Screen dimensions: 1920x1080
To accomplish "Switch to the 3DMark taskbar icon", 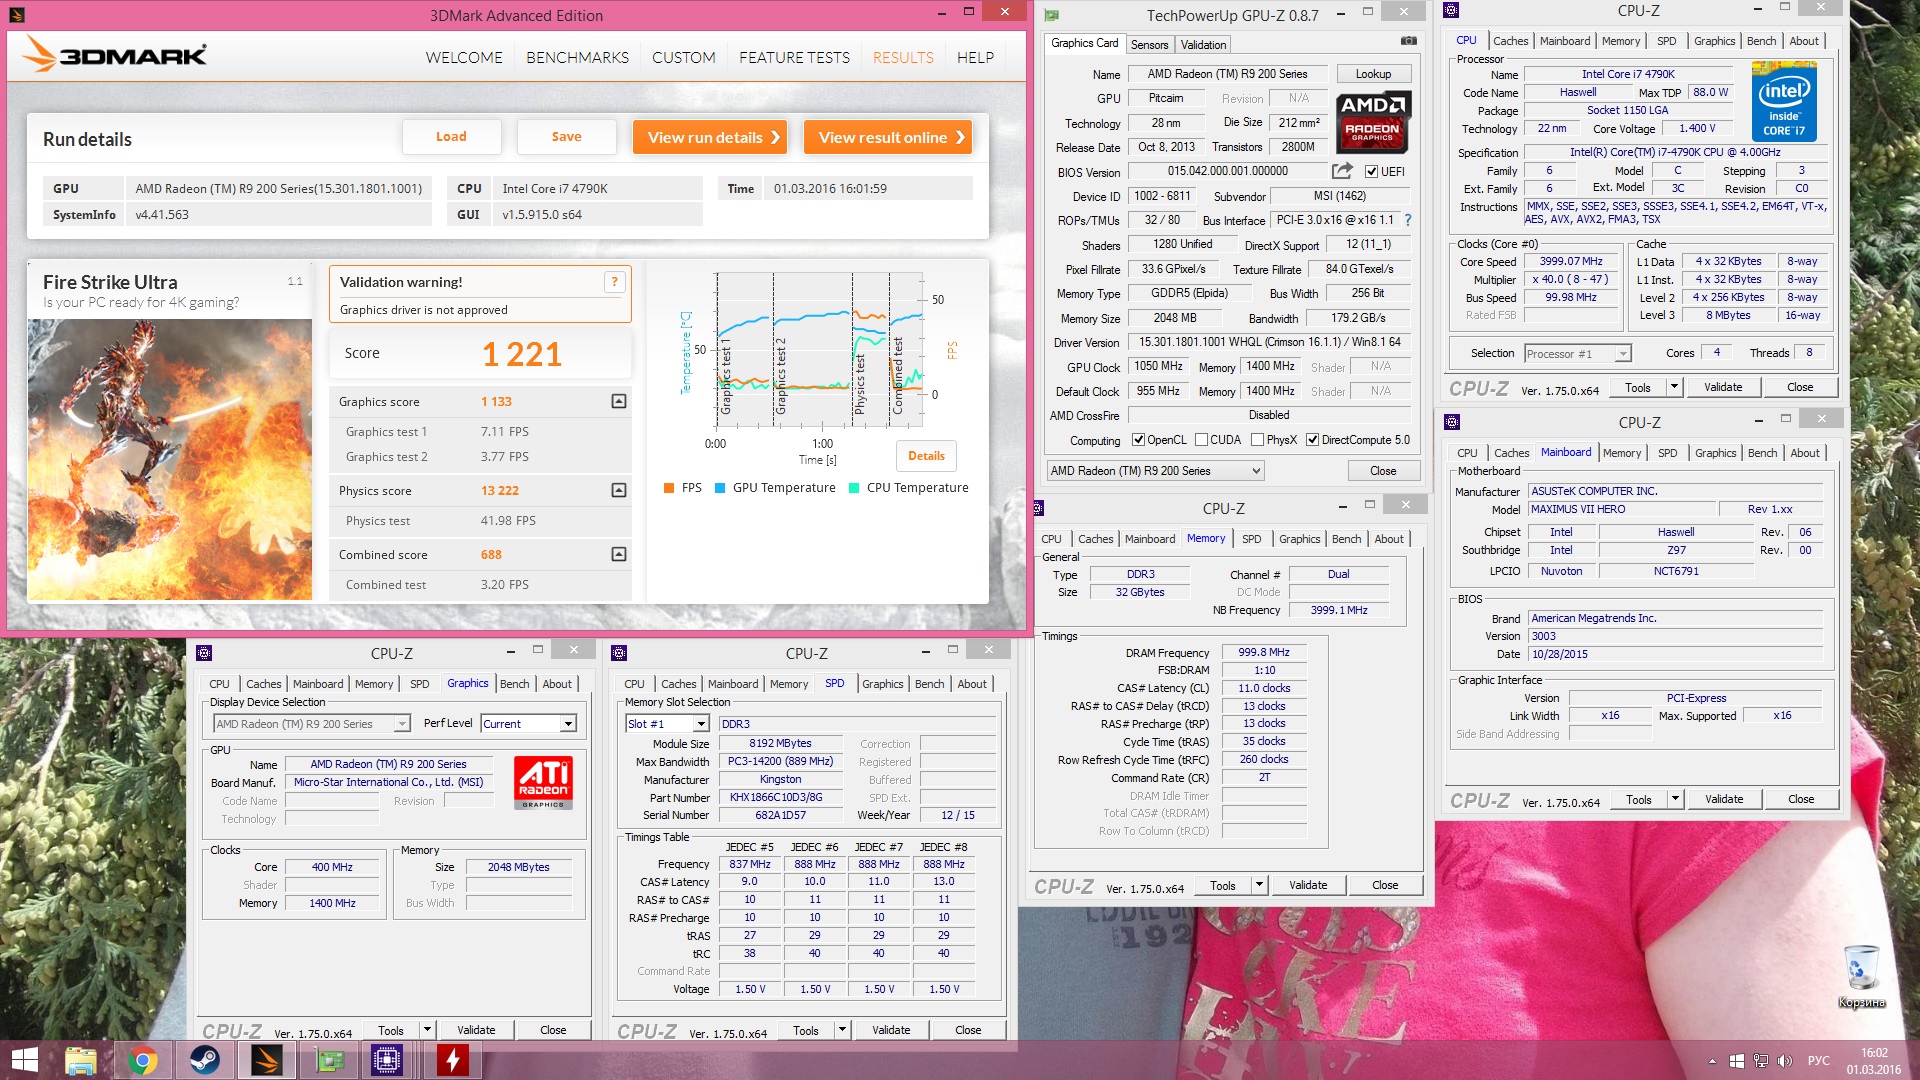I will (x=267, y=1060).
